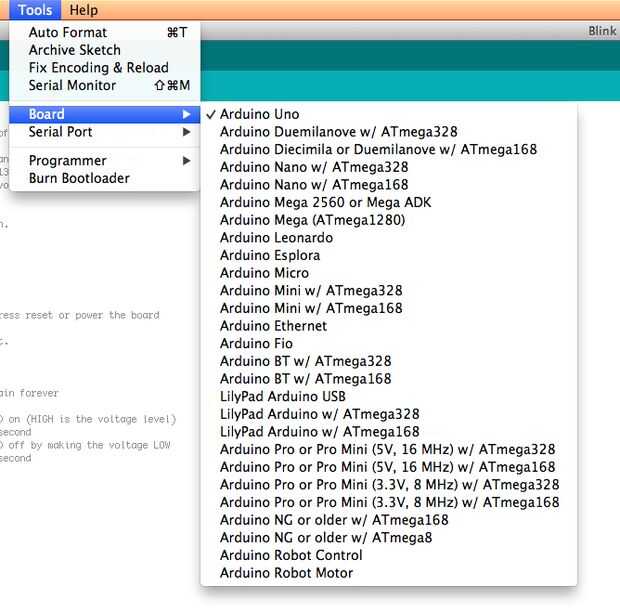Select Arduino NG or older w/ ATmega168
The height and width of the screenshot is (612, 620).
coord(389,520)
